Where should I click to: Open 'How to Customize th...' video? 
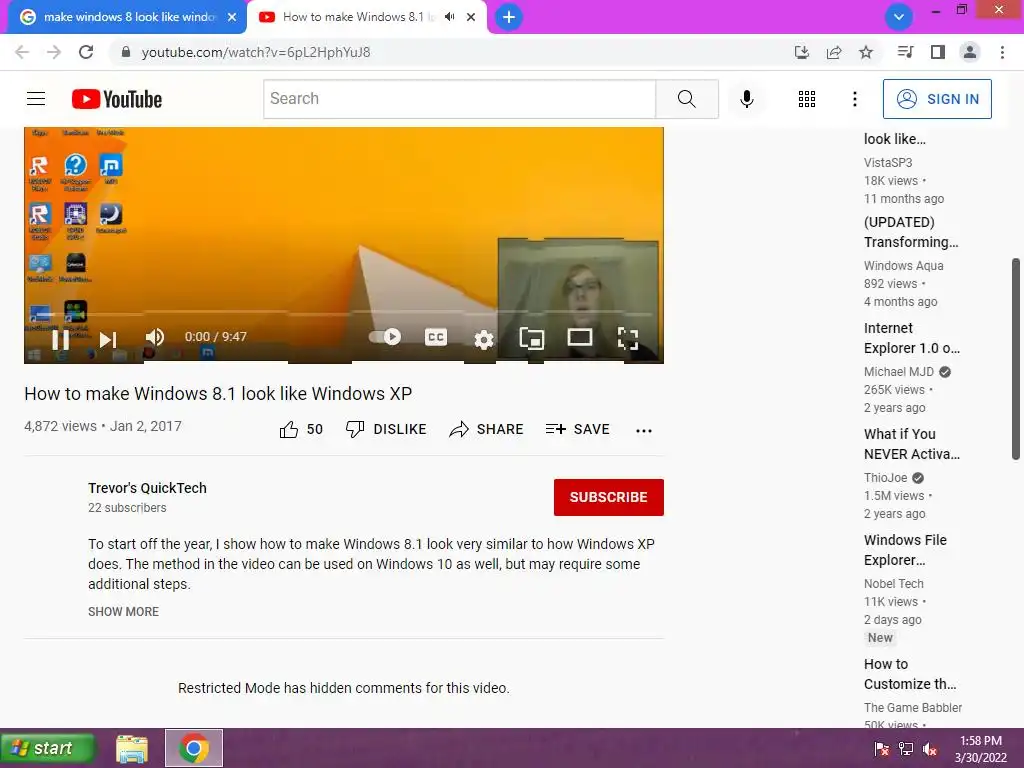[910, 674]
